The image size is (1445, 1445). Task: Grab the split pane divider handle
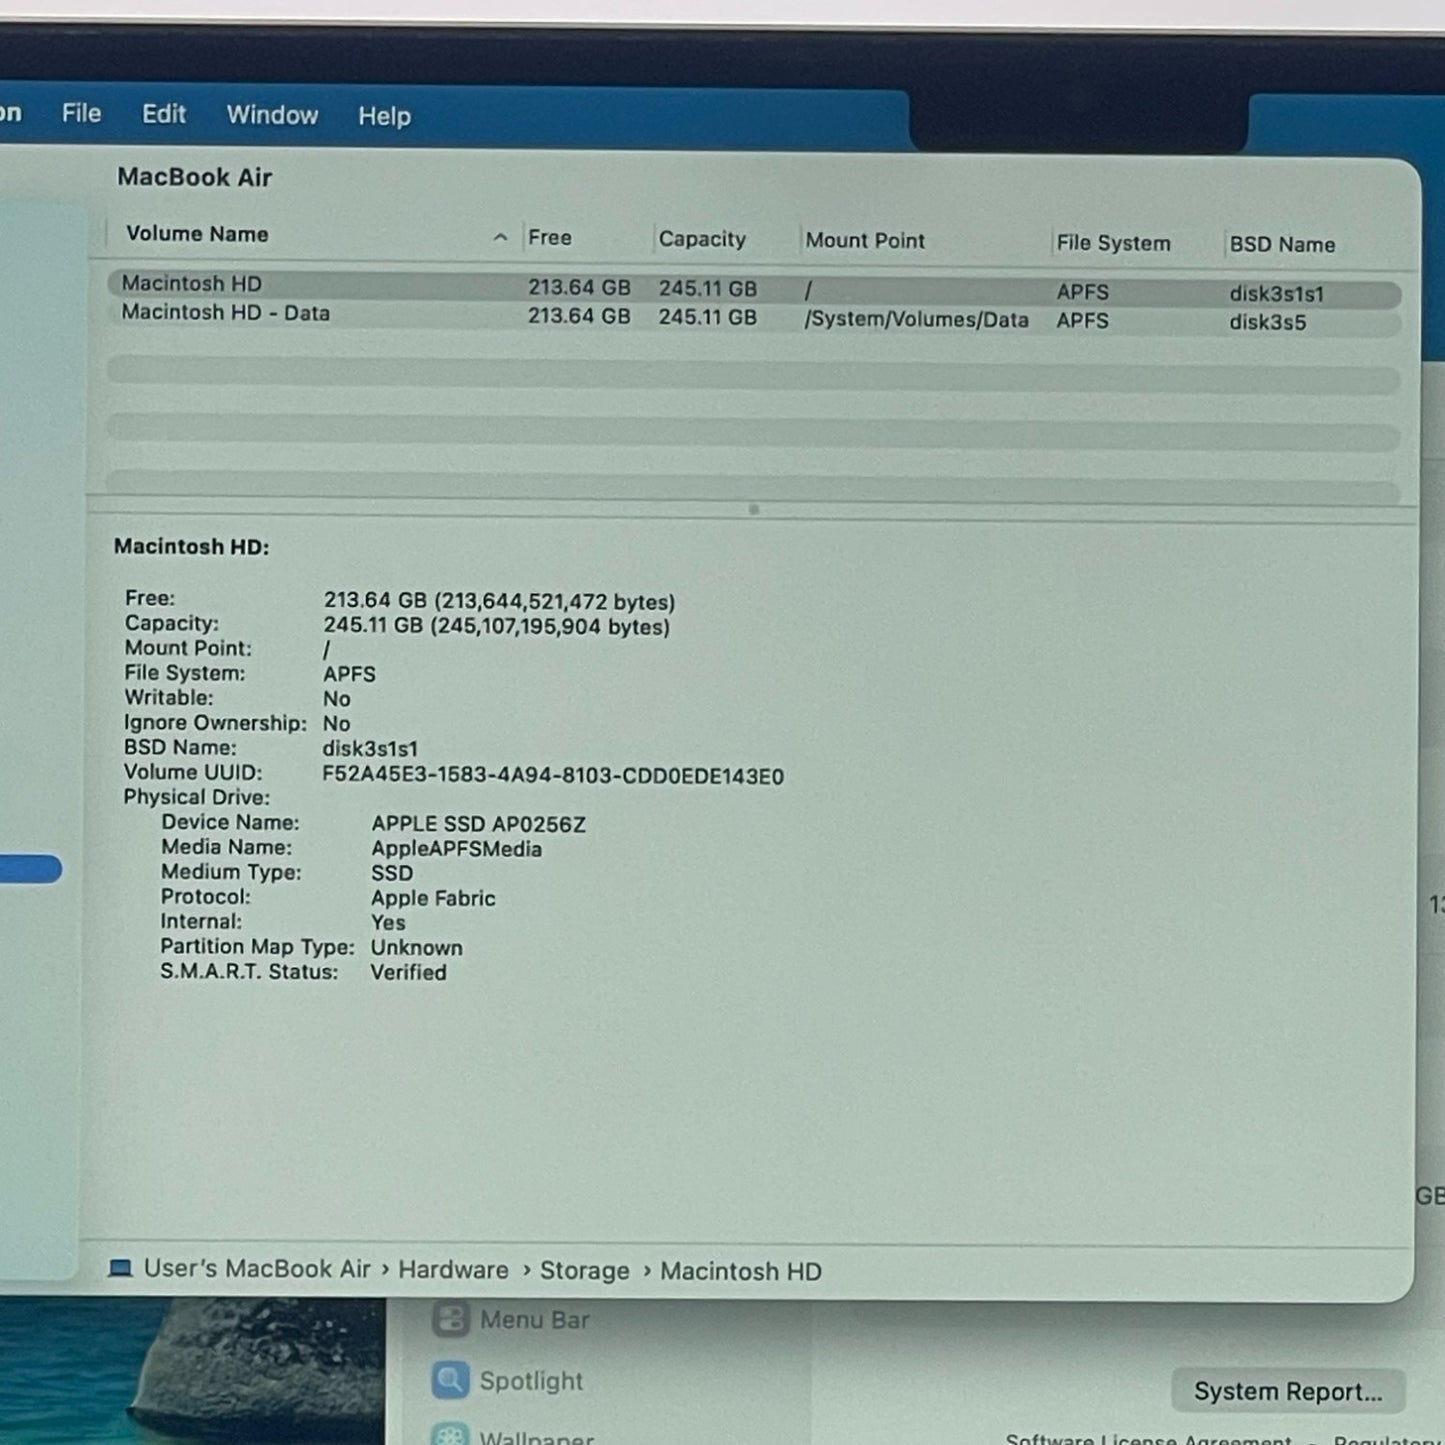[754, 510]
